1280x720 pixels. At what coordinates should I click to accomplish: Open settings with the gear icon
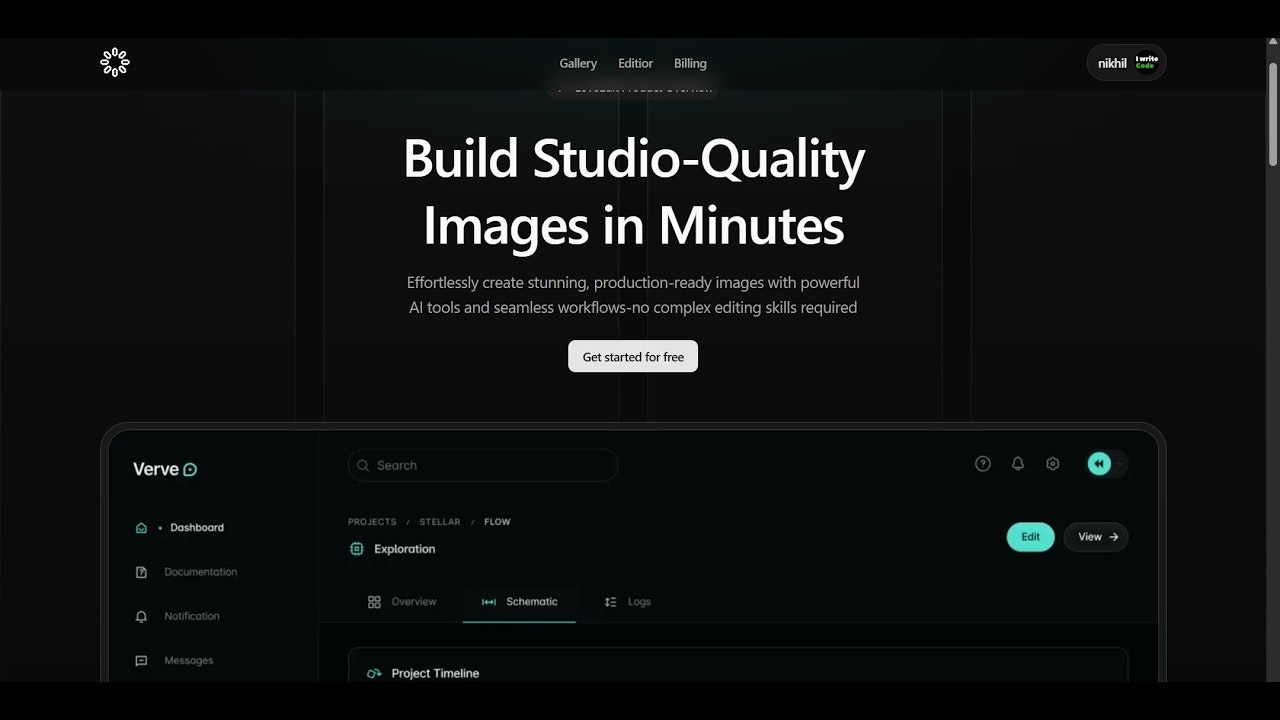pos(1052,463)
